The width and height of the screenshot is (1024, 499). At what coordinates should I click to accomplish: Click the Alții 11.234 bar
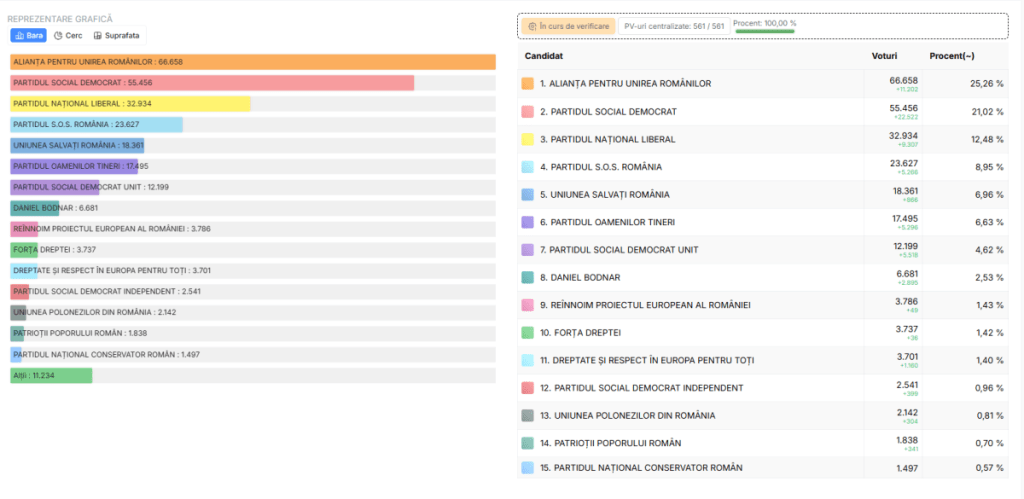(x=51, y=376)
